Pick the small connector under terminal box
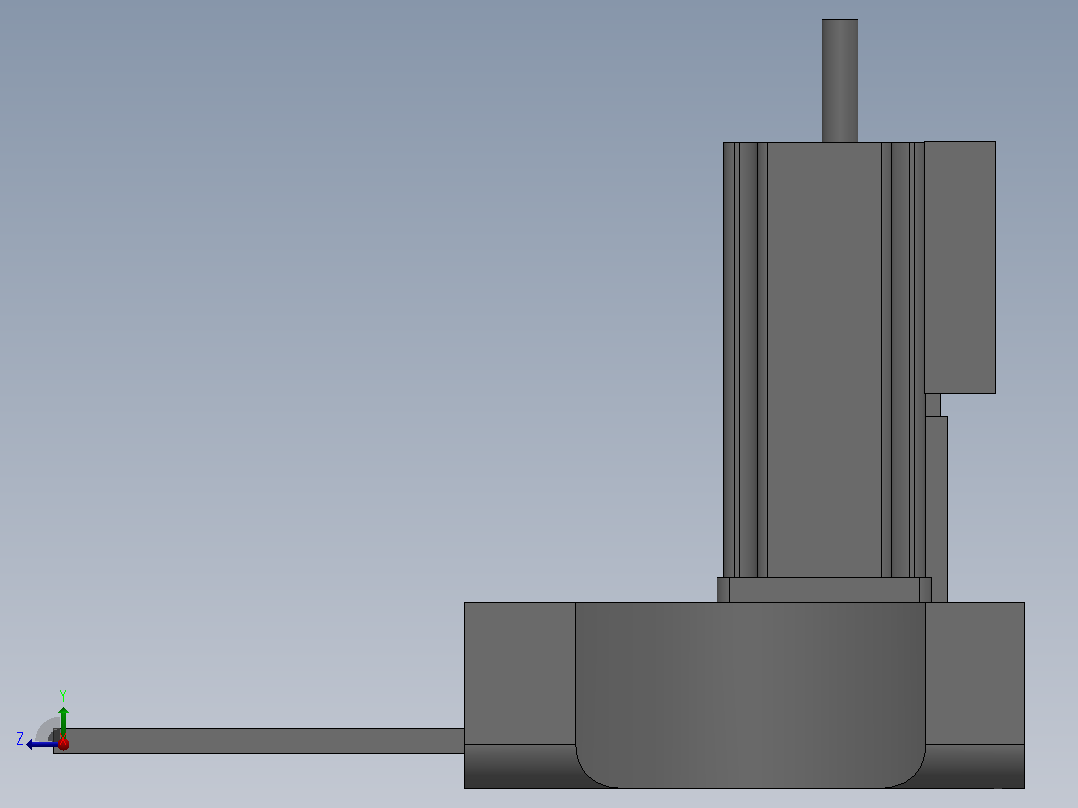The height and width of the screenshot is (808, 1078). click(x=933, y=405)
